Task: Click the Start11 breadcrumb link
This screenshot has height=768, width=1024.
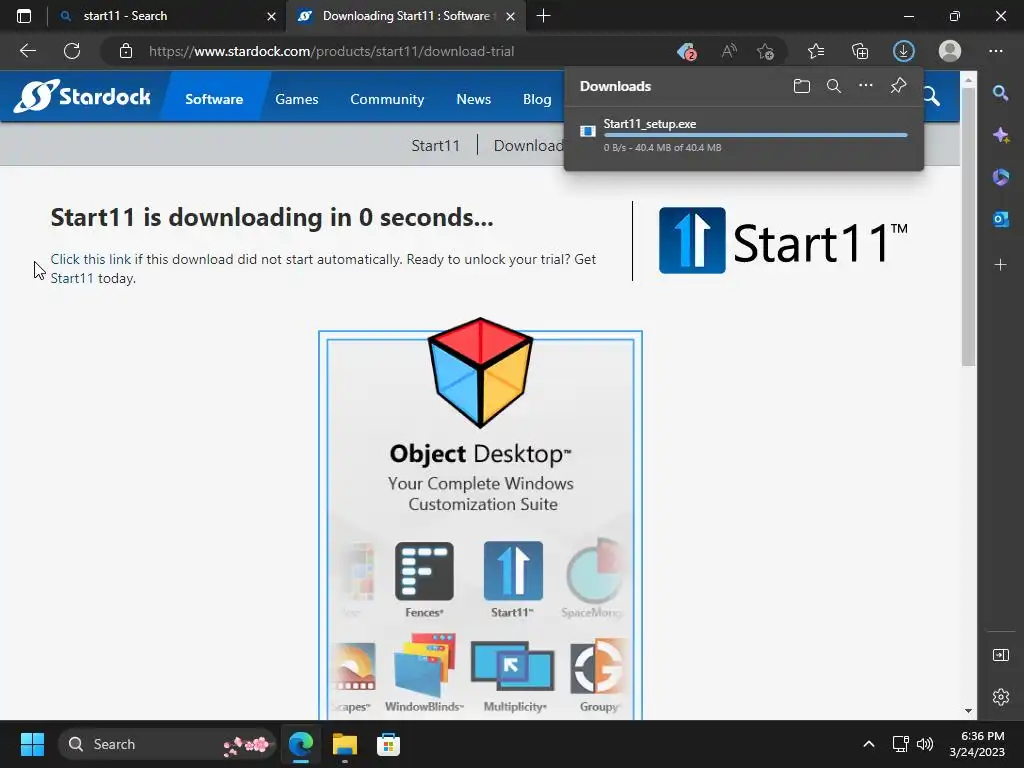Action: 435,146
